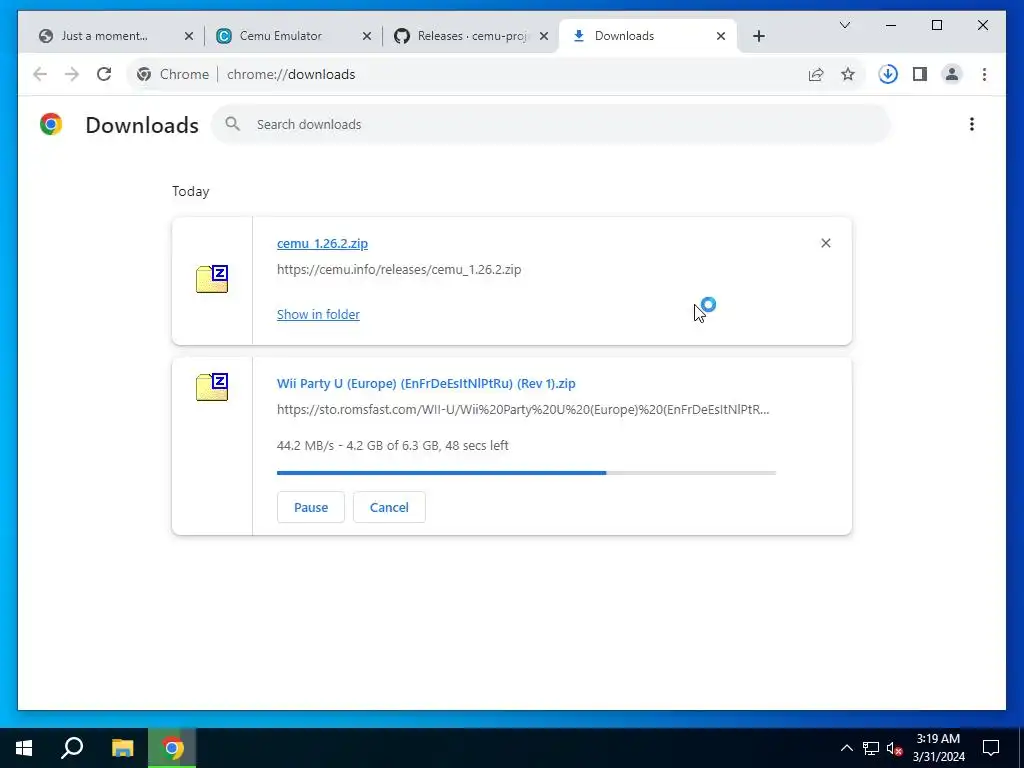Toggle the Chrome side panel
The width and height of the screenshot is (1024, 768).
pos(920,74)
